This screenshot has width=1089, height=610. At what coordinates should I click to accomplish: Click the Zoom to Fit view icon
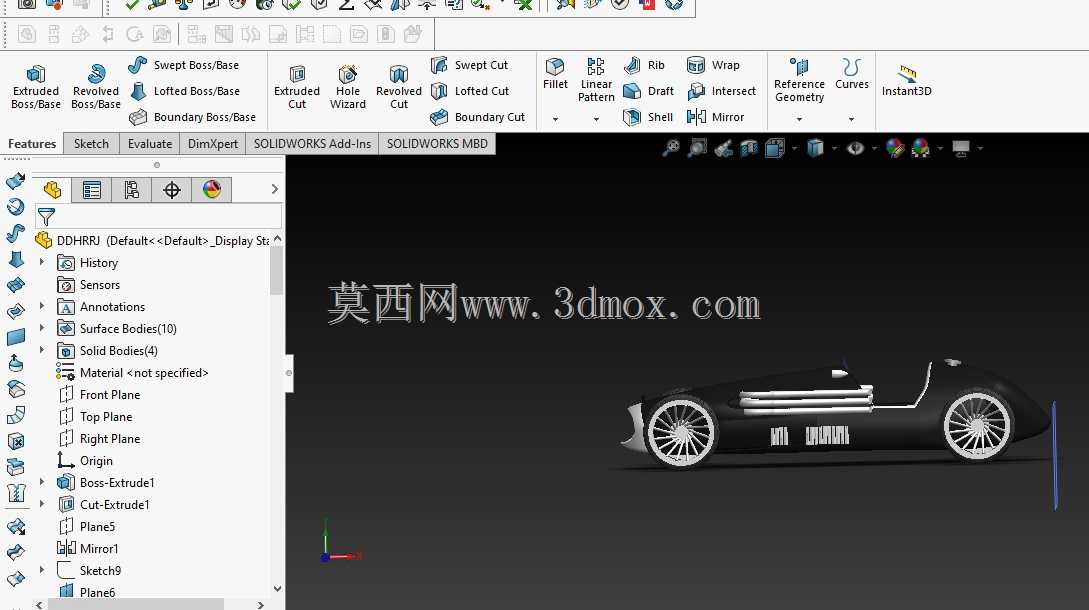pyautogui.click(x=671, y=147)
